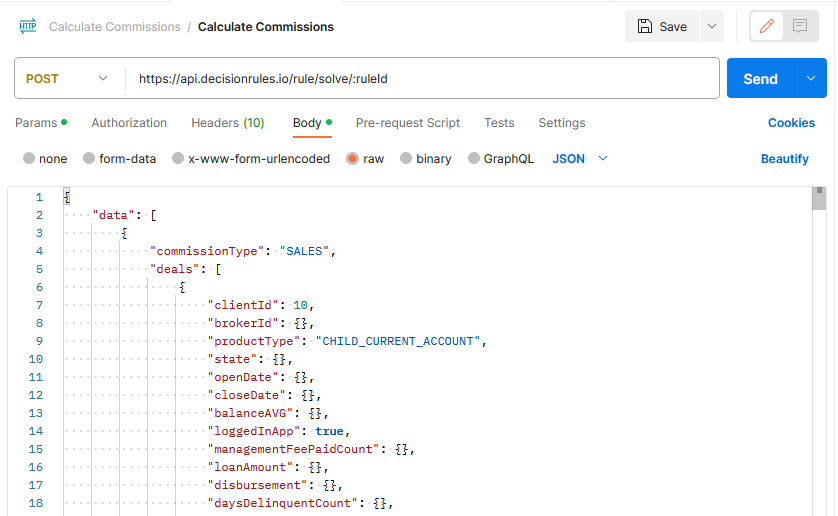Select the form-data radio option
The image size is (838, 516).
click(89, 158)
